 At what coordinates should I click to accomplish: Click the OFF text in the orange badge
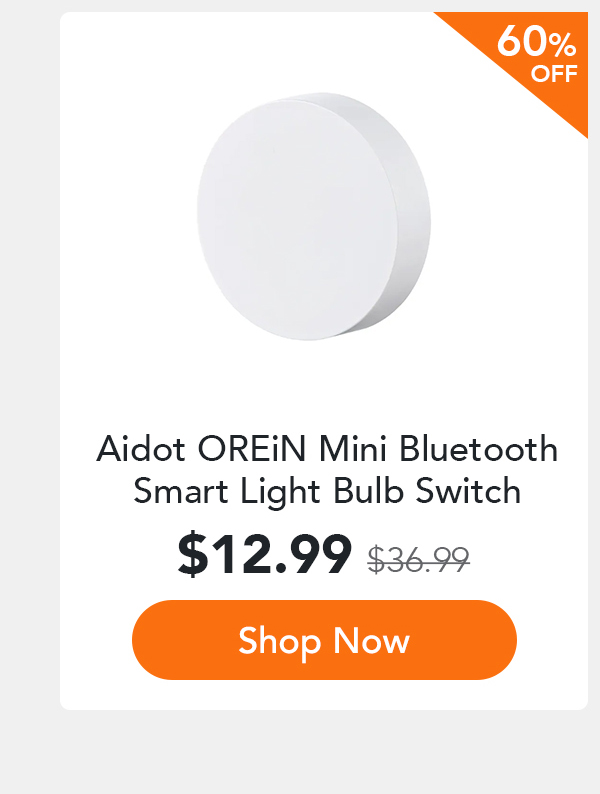click(554, 74)
